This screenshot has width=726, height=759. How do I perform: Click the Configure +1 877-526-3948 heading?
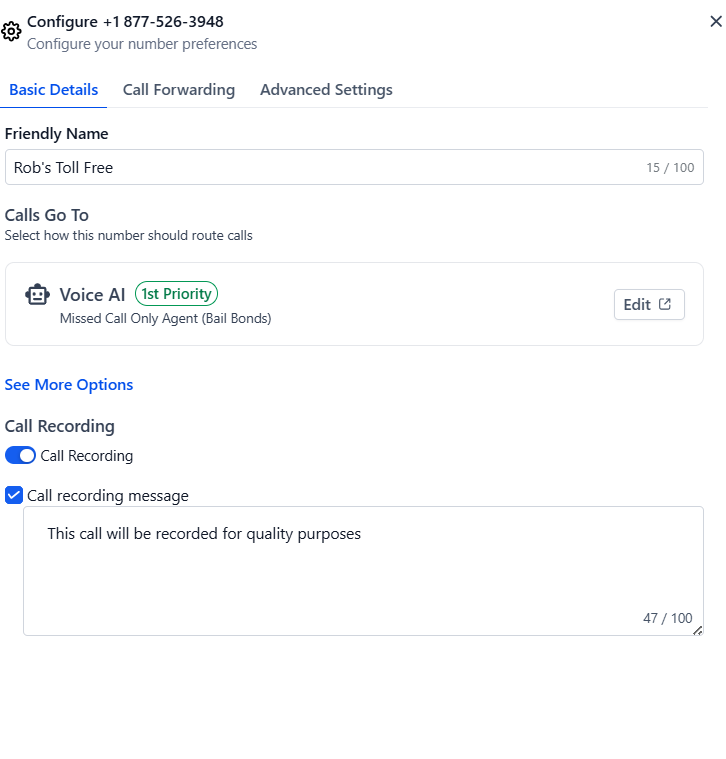click(x=125, y=22)
